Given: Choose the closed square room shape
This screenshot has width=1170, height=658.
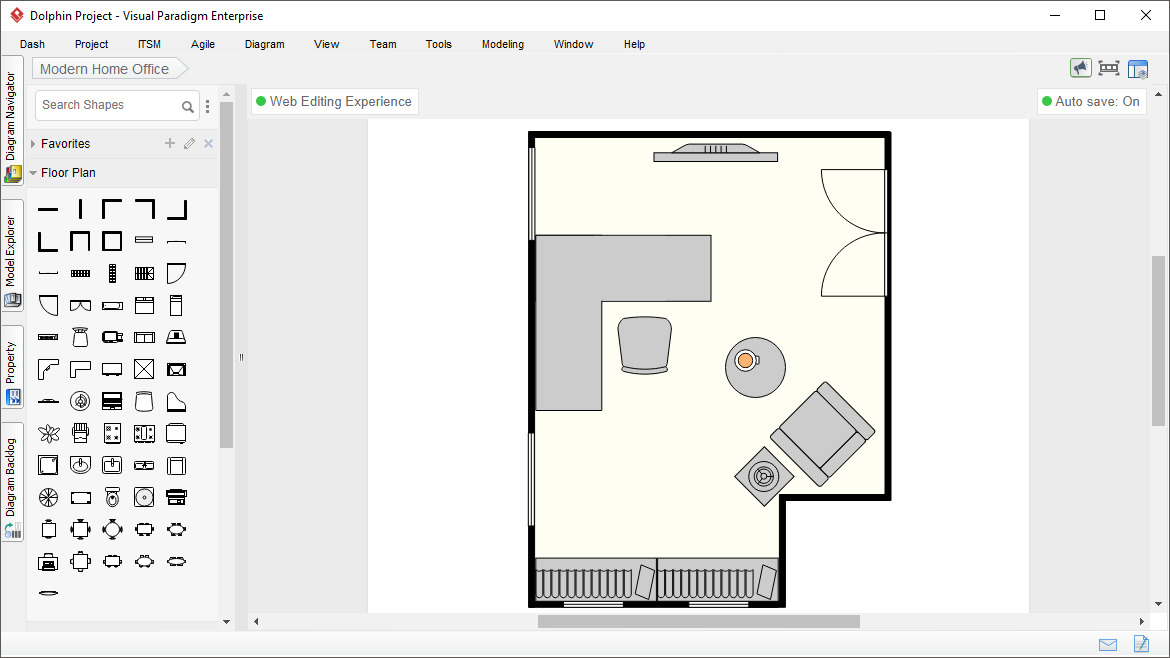Looking at the screenshot, I should point(112,241).
